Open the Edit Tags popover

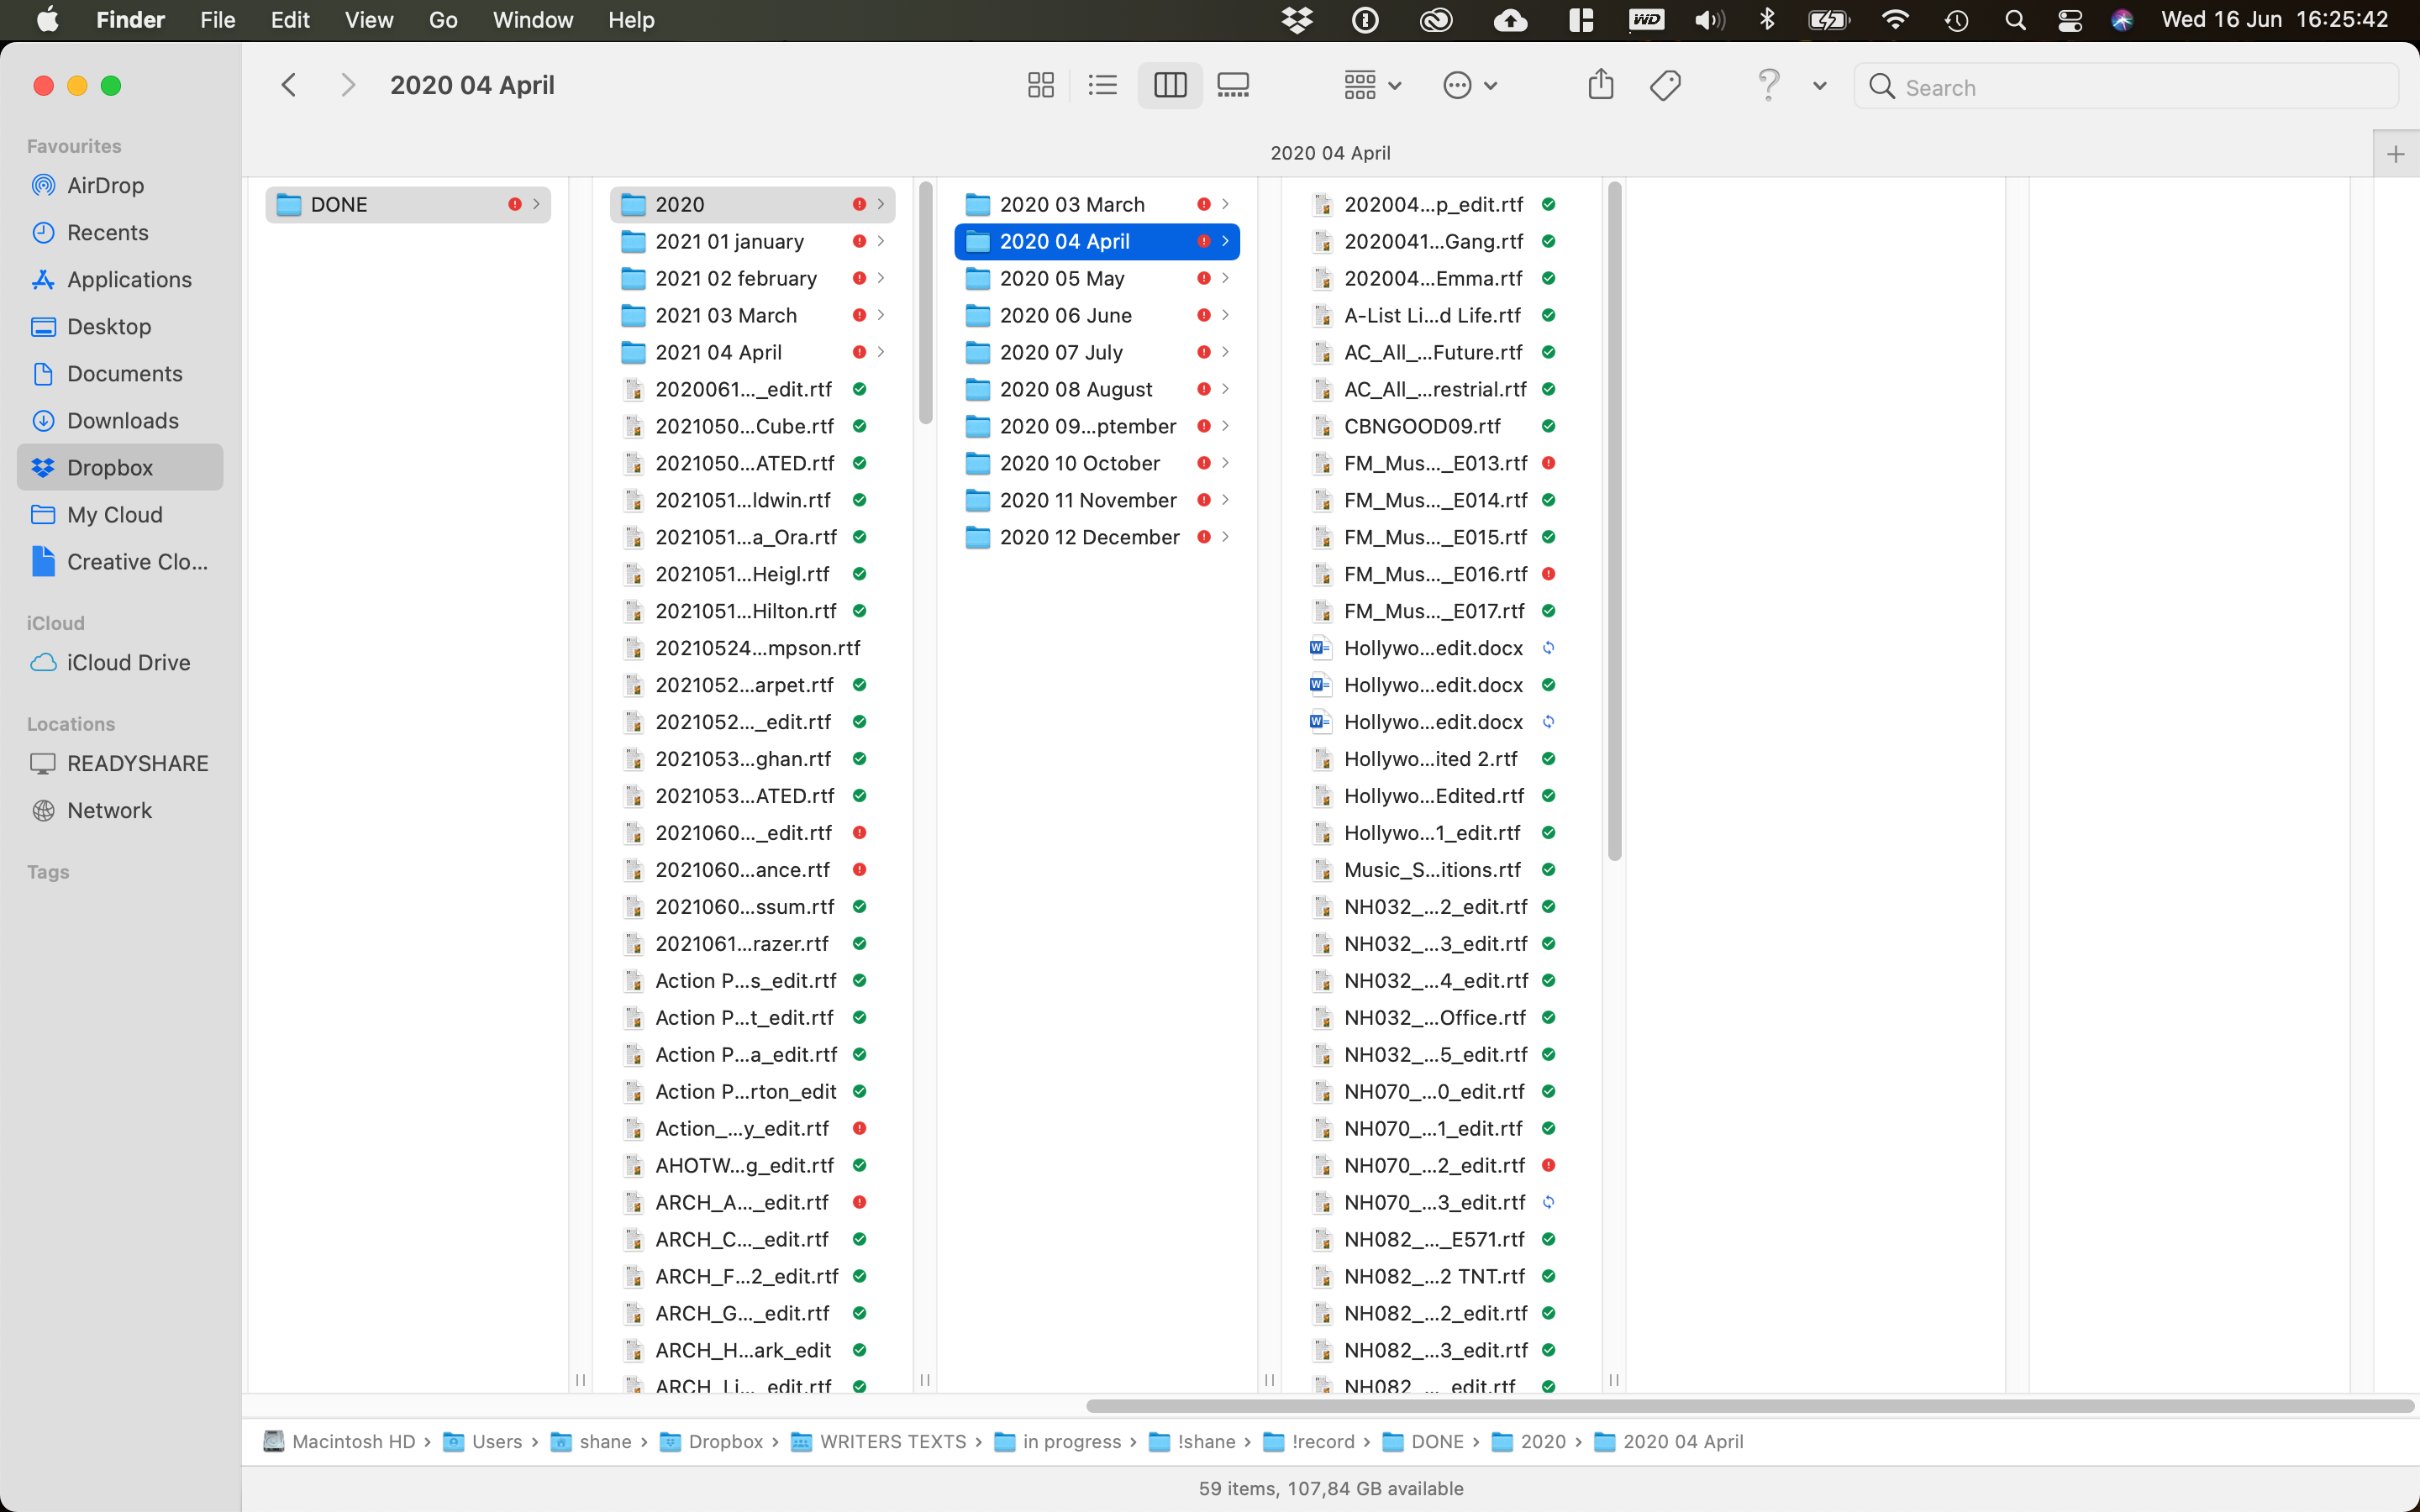[1663, 85]
